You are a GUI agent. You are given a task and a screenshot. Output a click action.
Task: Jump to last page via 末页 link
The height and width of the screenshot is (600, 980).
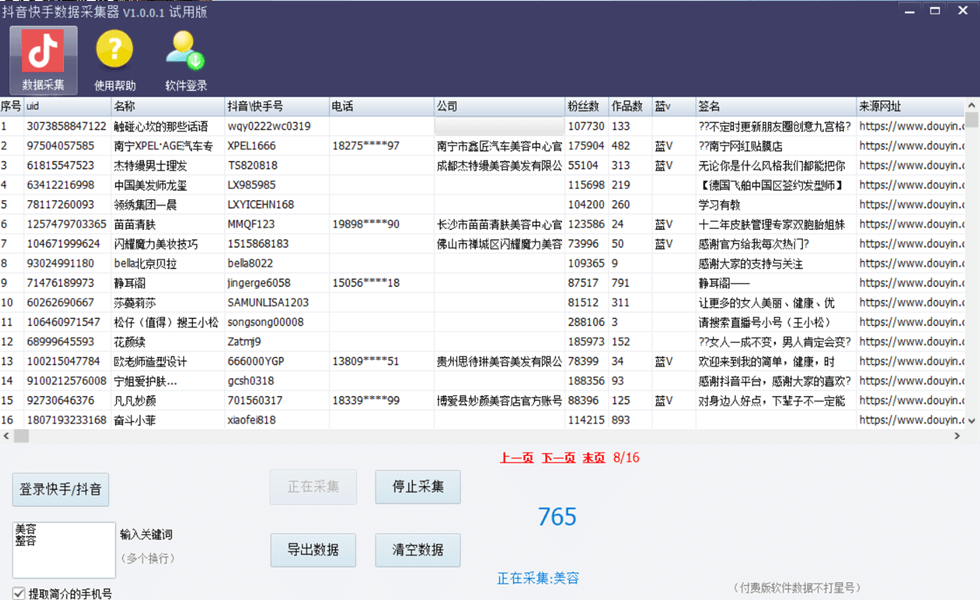tap(594, 458)
